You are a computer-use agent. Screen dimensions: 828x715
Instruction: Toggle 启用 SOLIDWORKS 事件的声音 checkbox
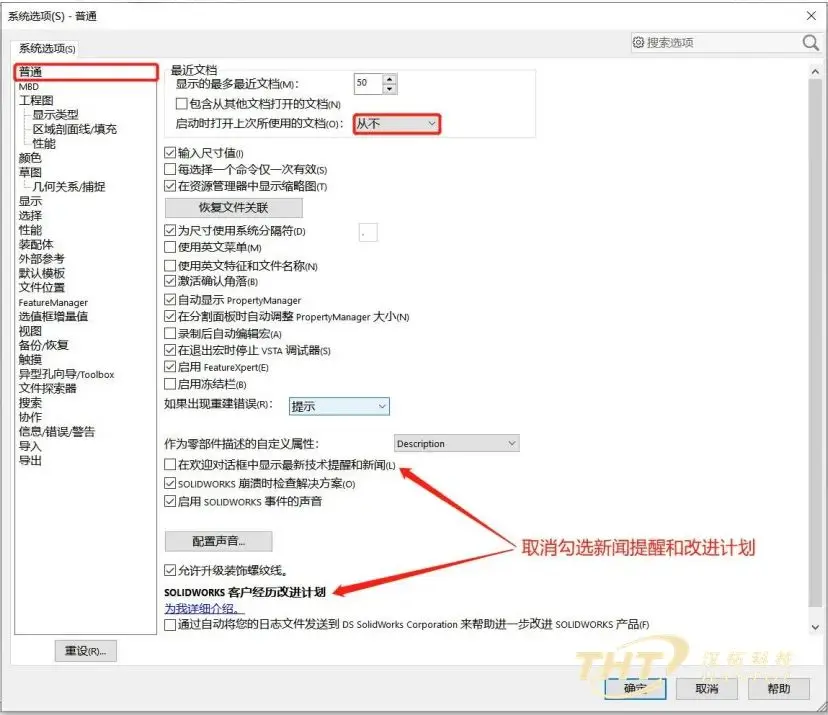(x=170, y=501)
